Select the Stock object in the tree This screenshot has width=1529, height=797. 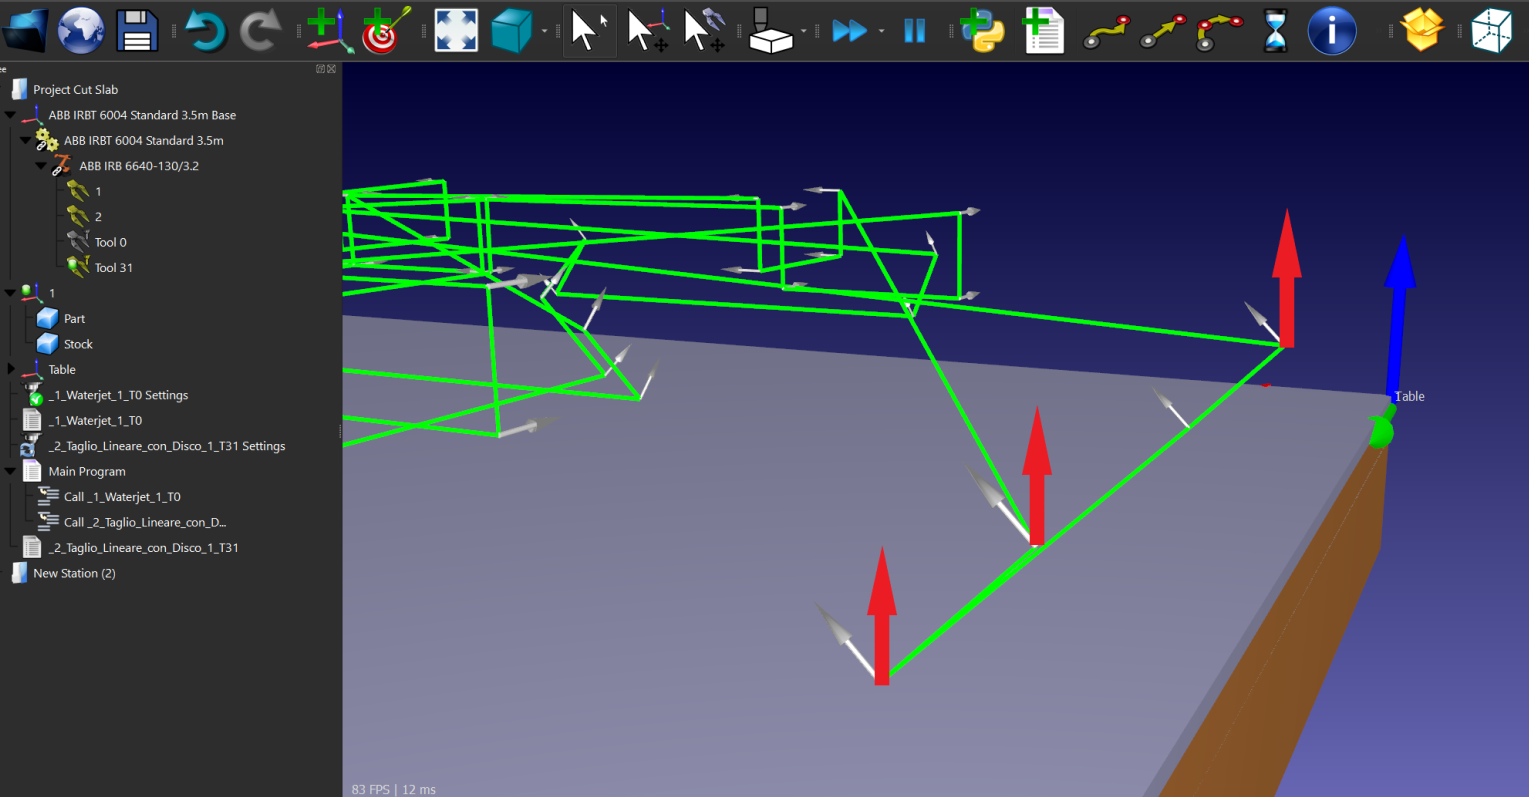pyautogui.click(x=78, y=344)
